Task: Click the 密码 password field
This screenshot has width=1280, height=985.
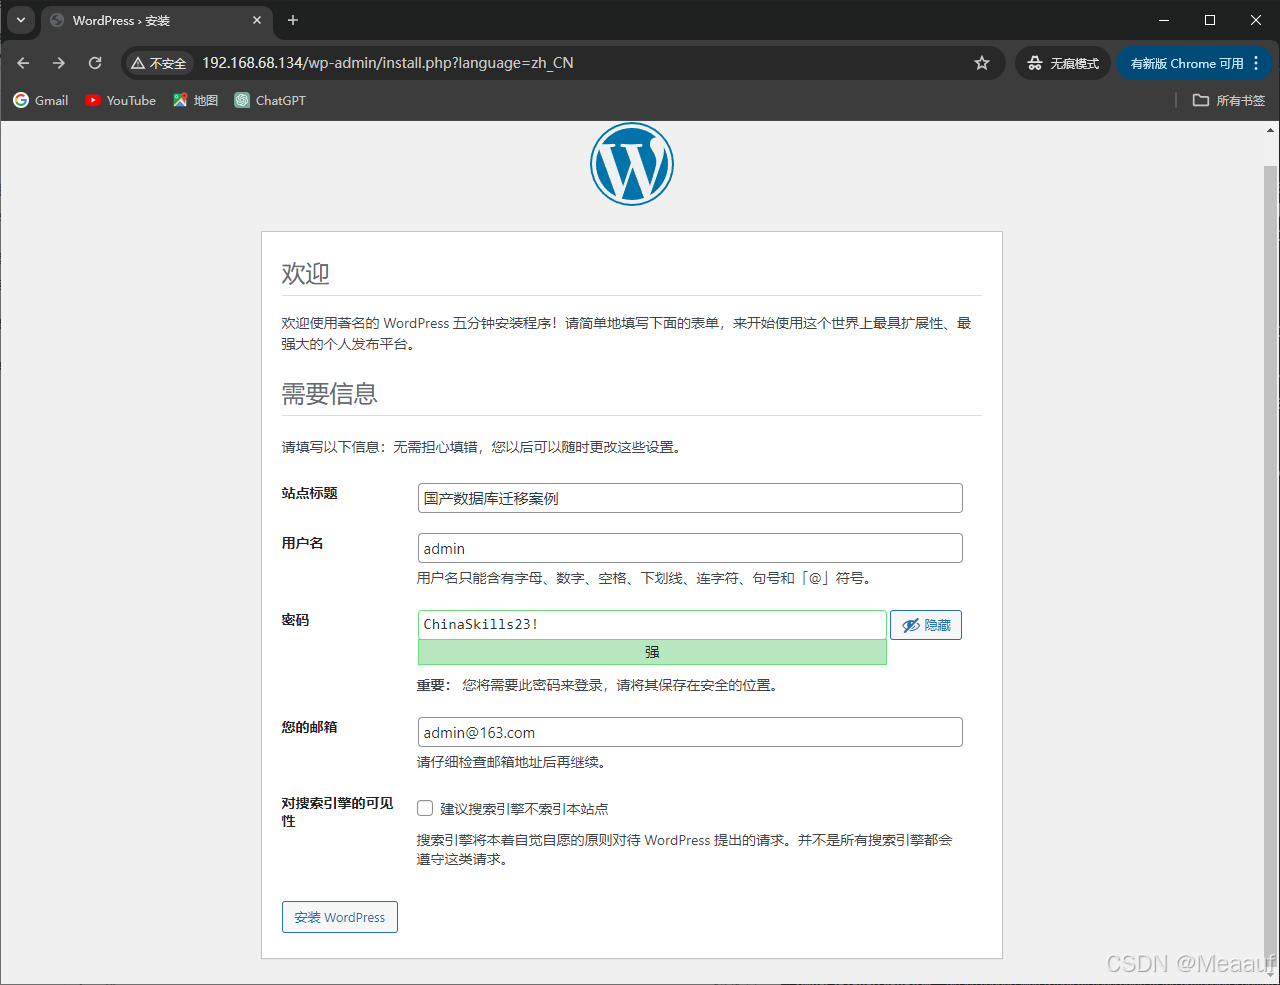Action: (652, 624)
